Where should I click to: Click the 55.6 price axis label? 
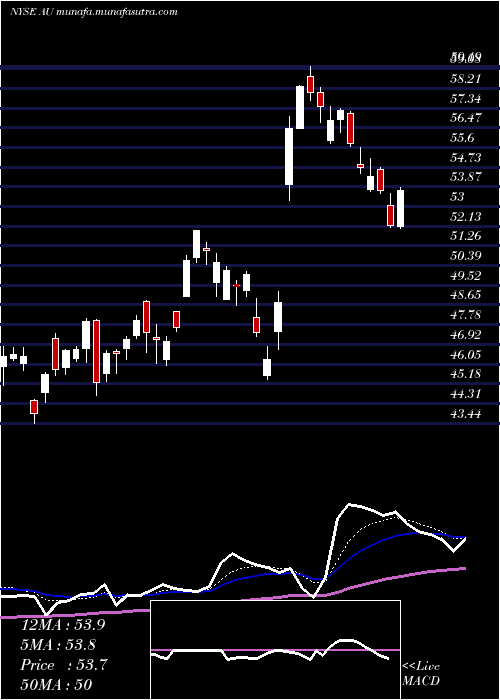coord(462,138)
